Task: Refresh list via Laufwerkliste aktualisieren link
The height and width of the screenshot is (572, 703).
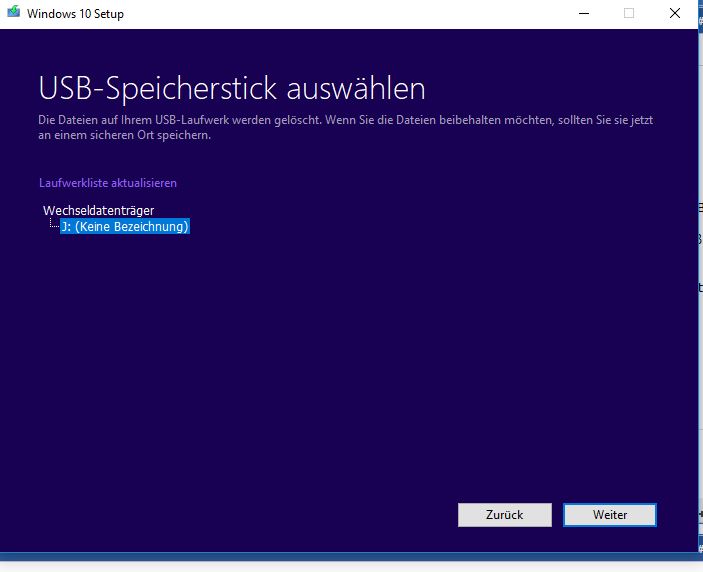Action: tap(108, 183)
